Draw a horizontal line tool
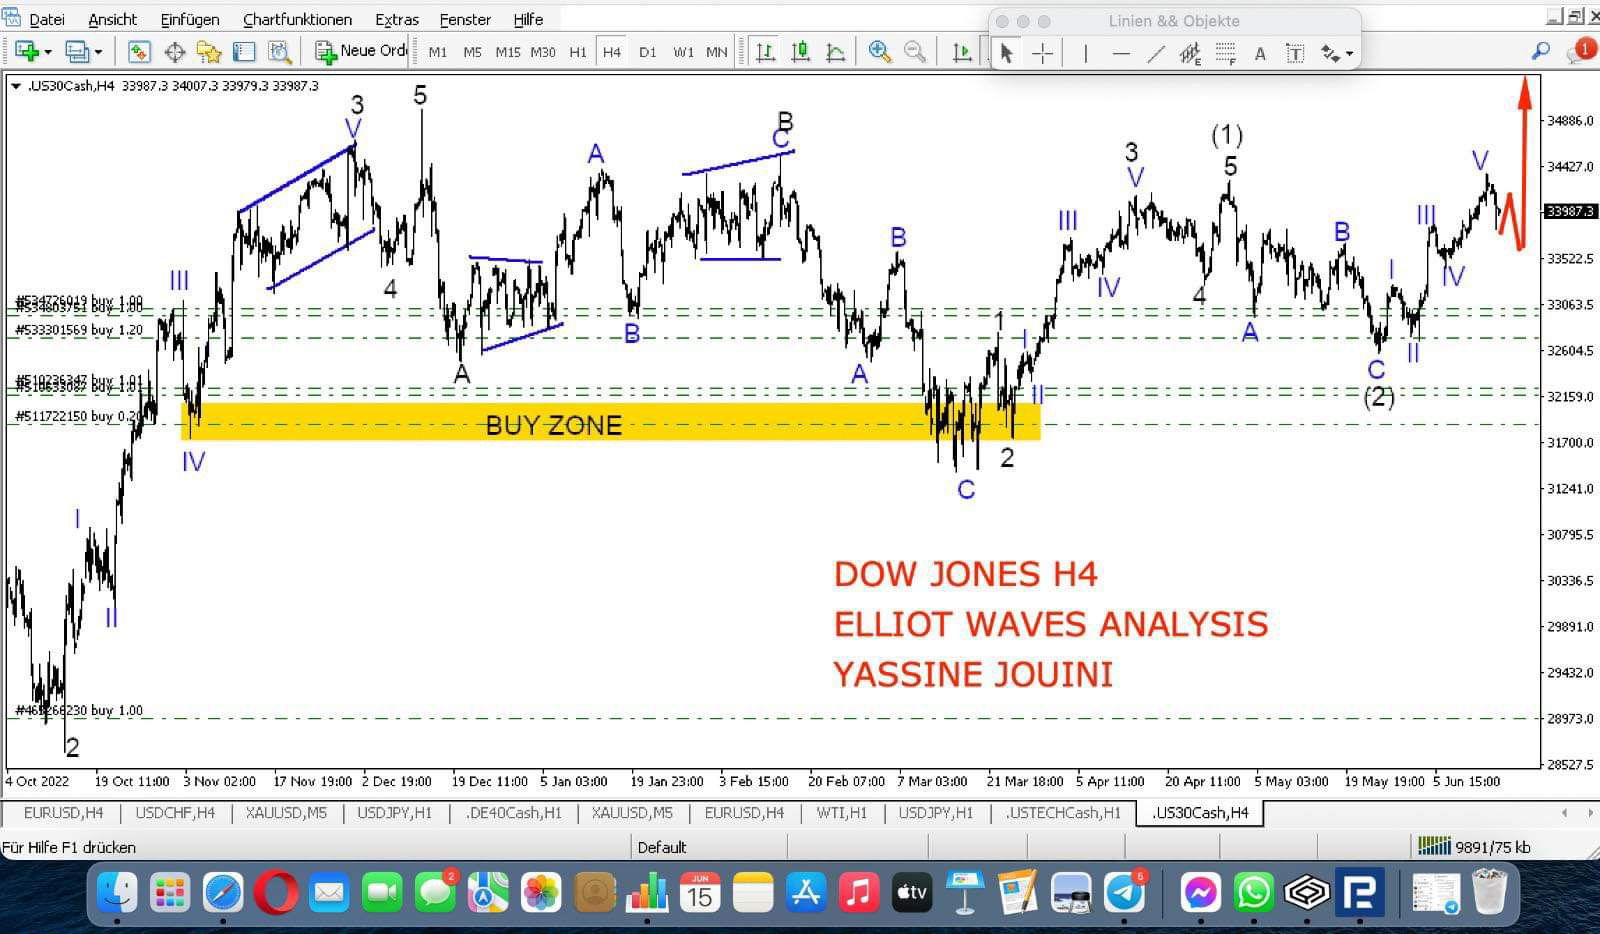 (x=1121, y=54)
